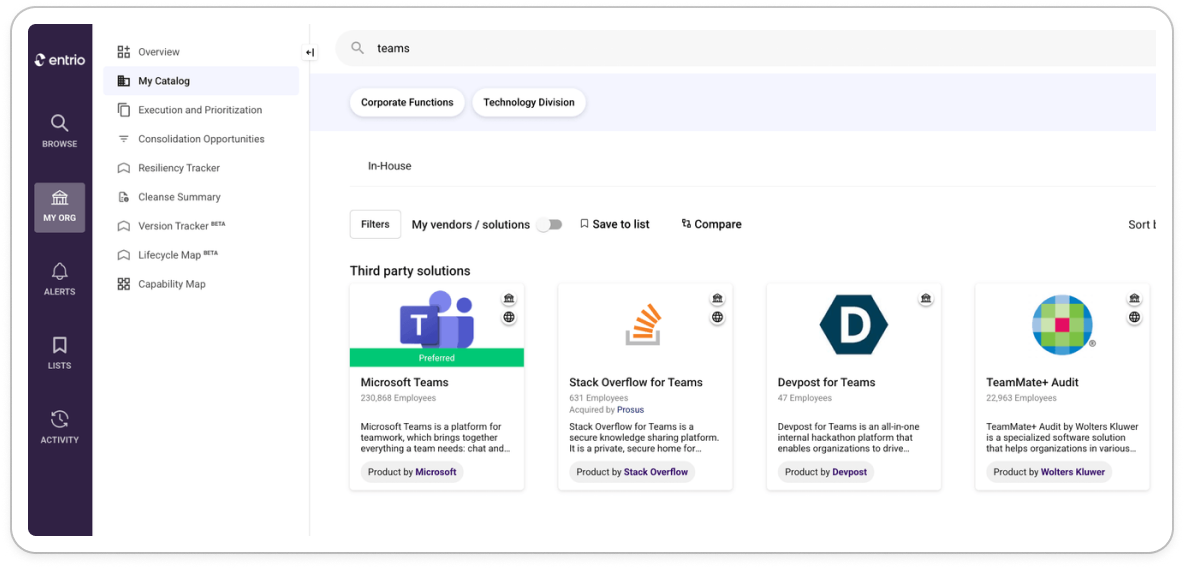Toggle My vendors / solutions switch

(x=549, y=225)
